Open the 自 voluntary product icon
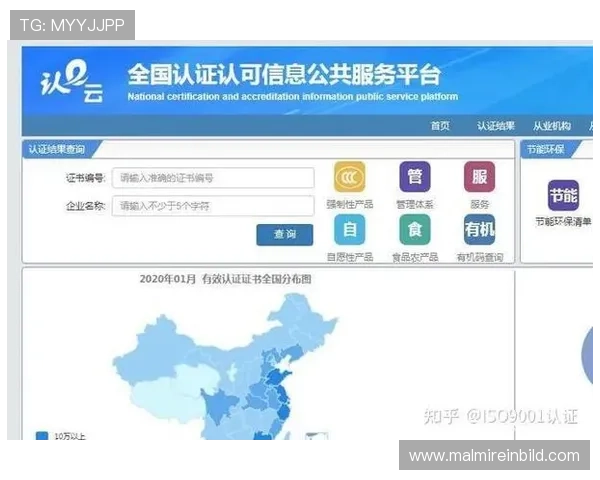The width and height of the screenshot is (600, 480). point(349,230)
